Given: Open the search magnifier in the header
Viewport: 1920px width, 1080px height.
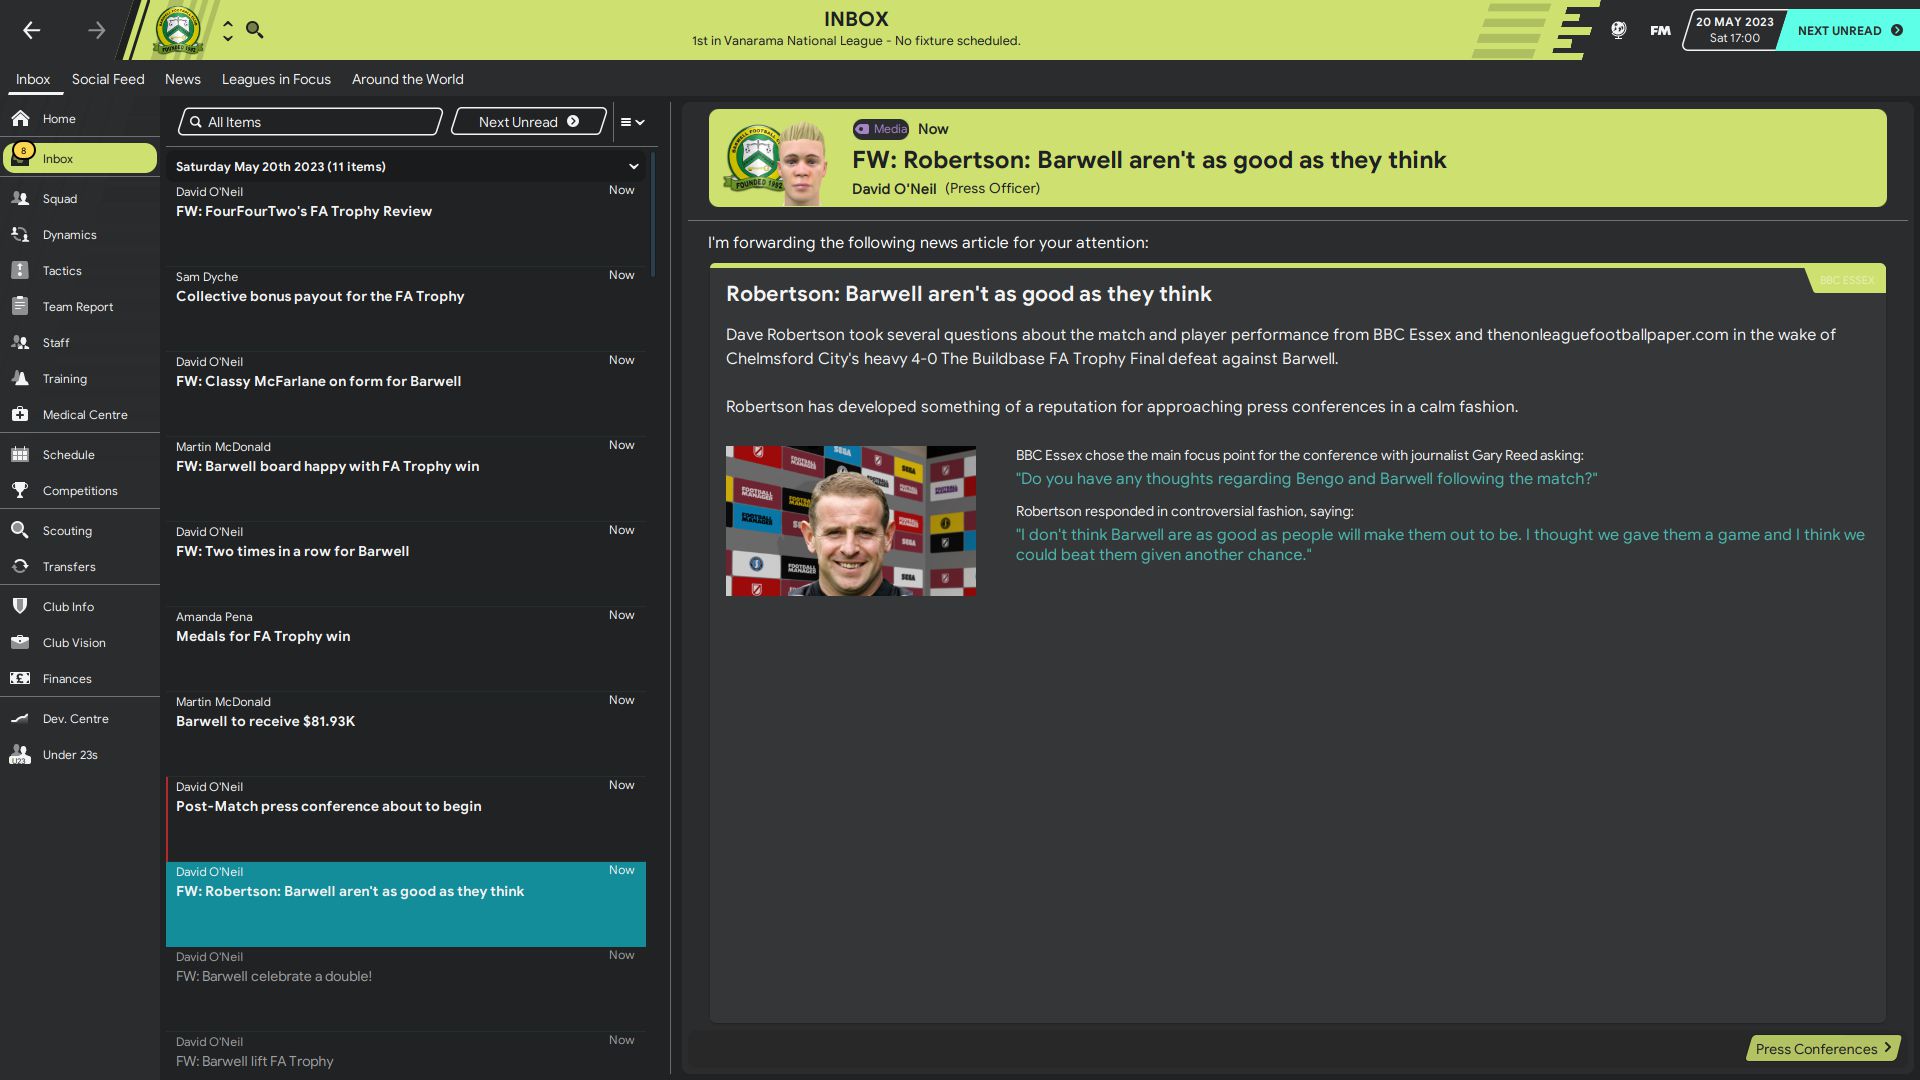Looking at the screenshot, I should (x=255, y=30).
